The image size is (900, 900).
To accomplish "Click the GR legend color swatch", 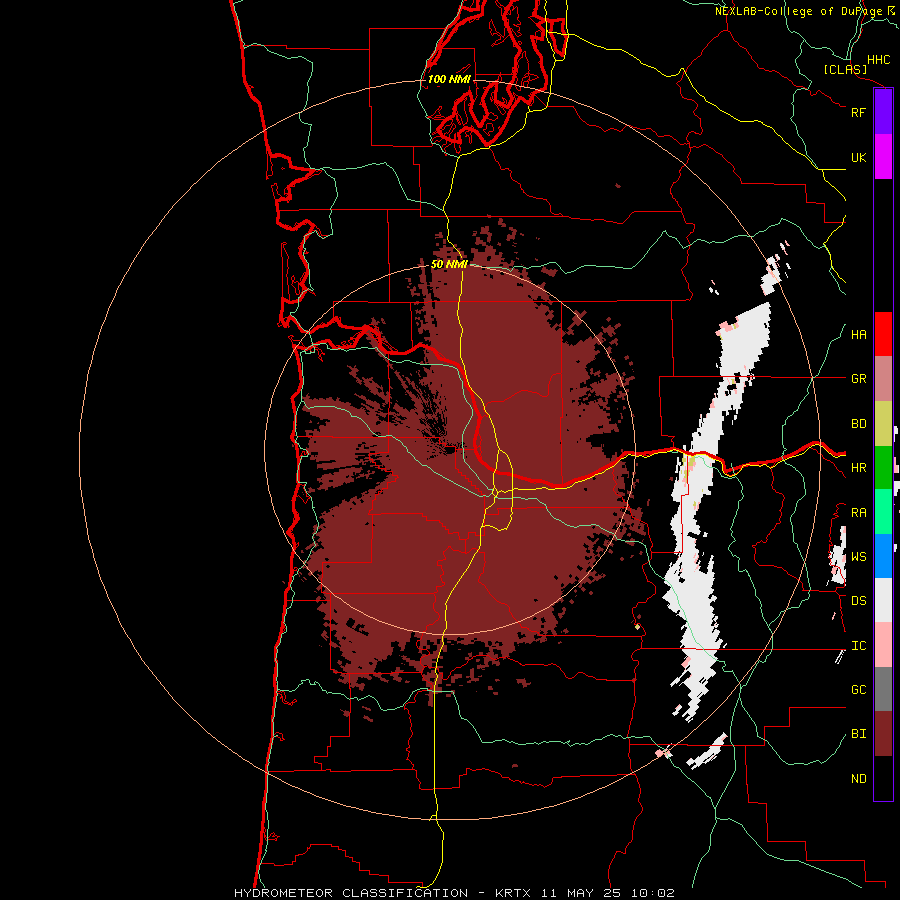I will click(x=883, y=379).
